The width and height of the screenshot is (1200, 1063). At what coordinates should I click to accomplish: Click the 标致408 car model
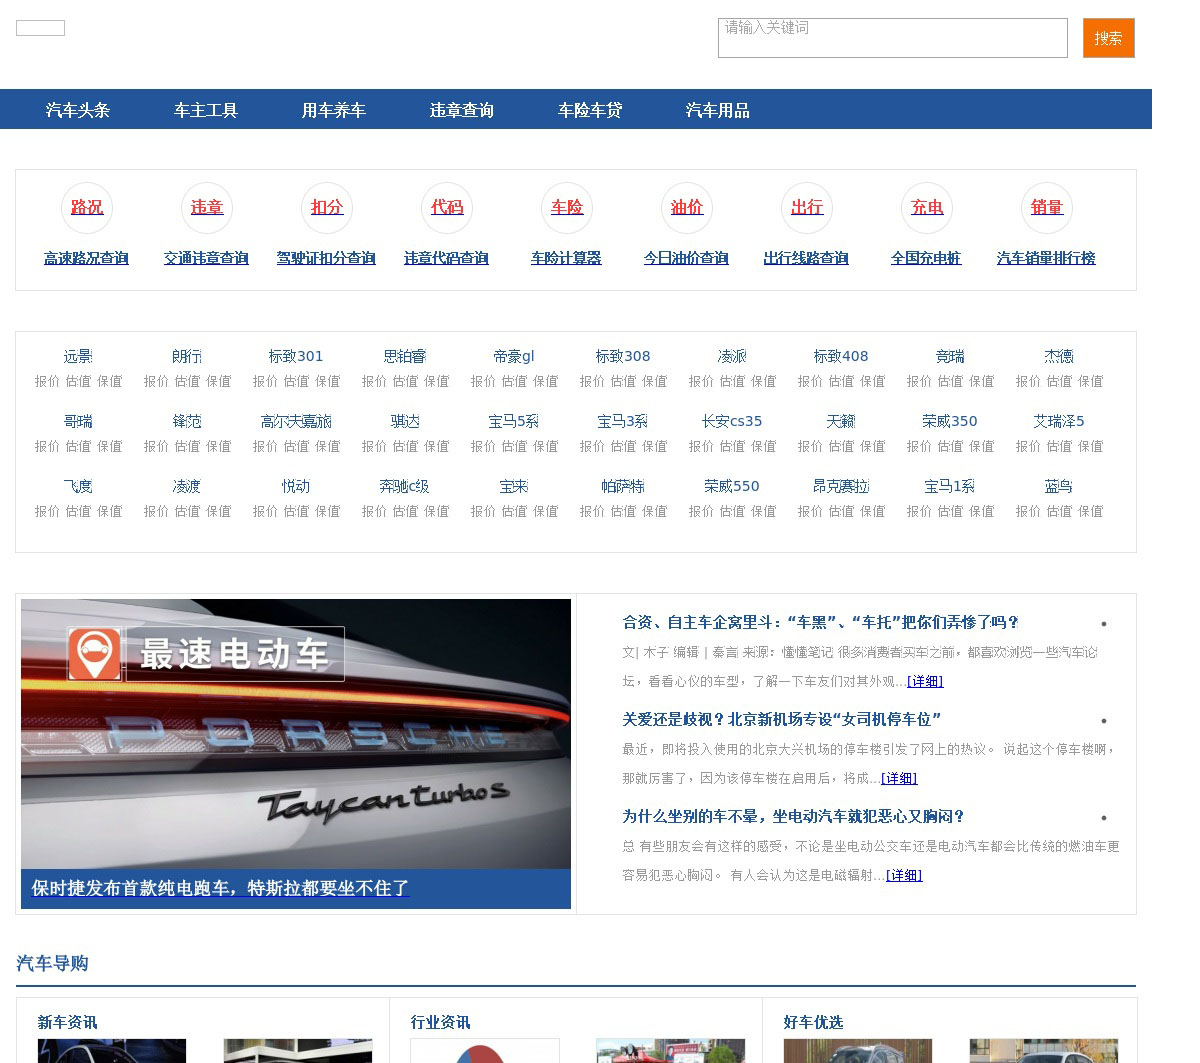tap(841, 356)
